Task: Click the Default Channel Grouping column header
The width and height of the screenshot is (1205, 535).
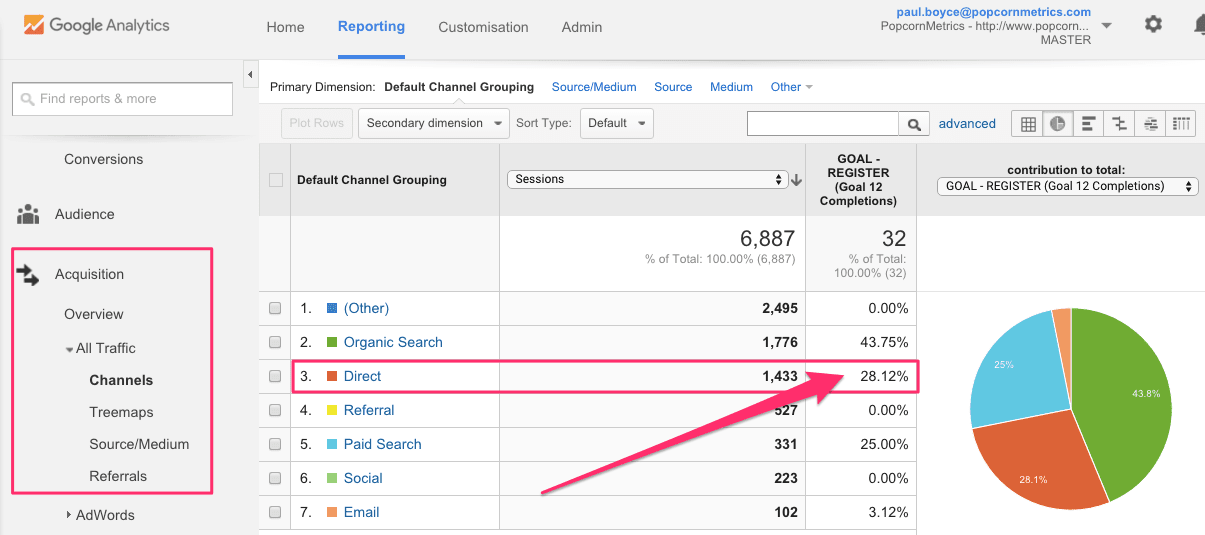Action: click(x=372, y=180)
